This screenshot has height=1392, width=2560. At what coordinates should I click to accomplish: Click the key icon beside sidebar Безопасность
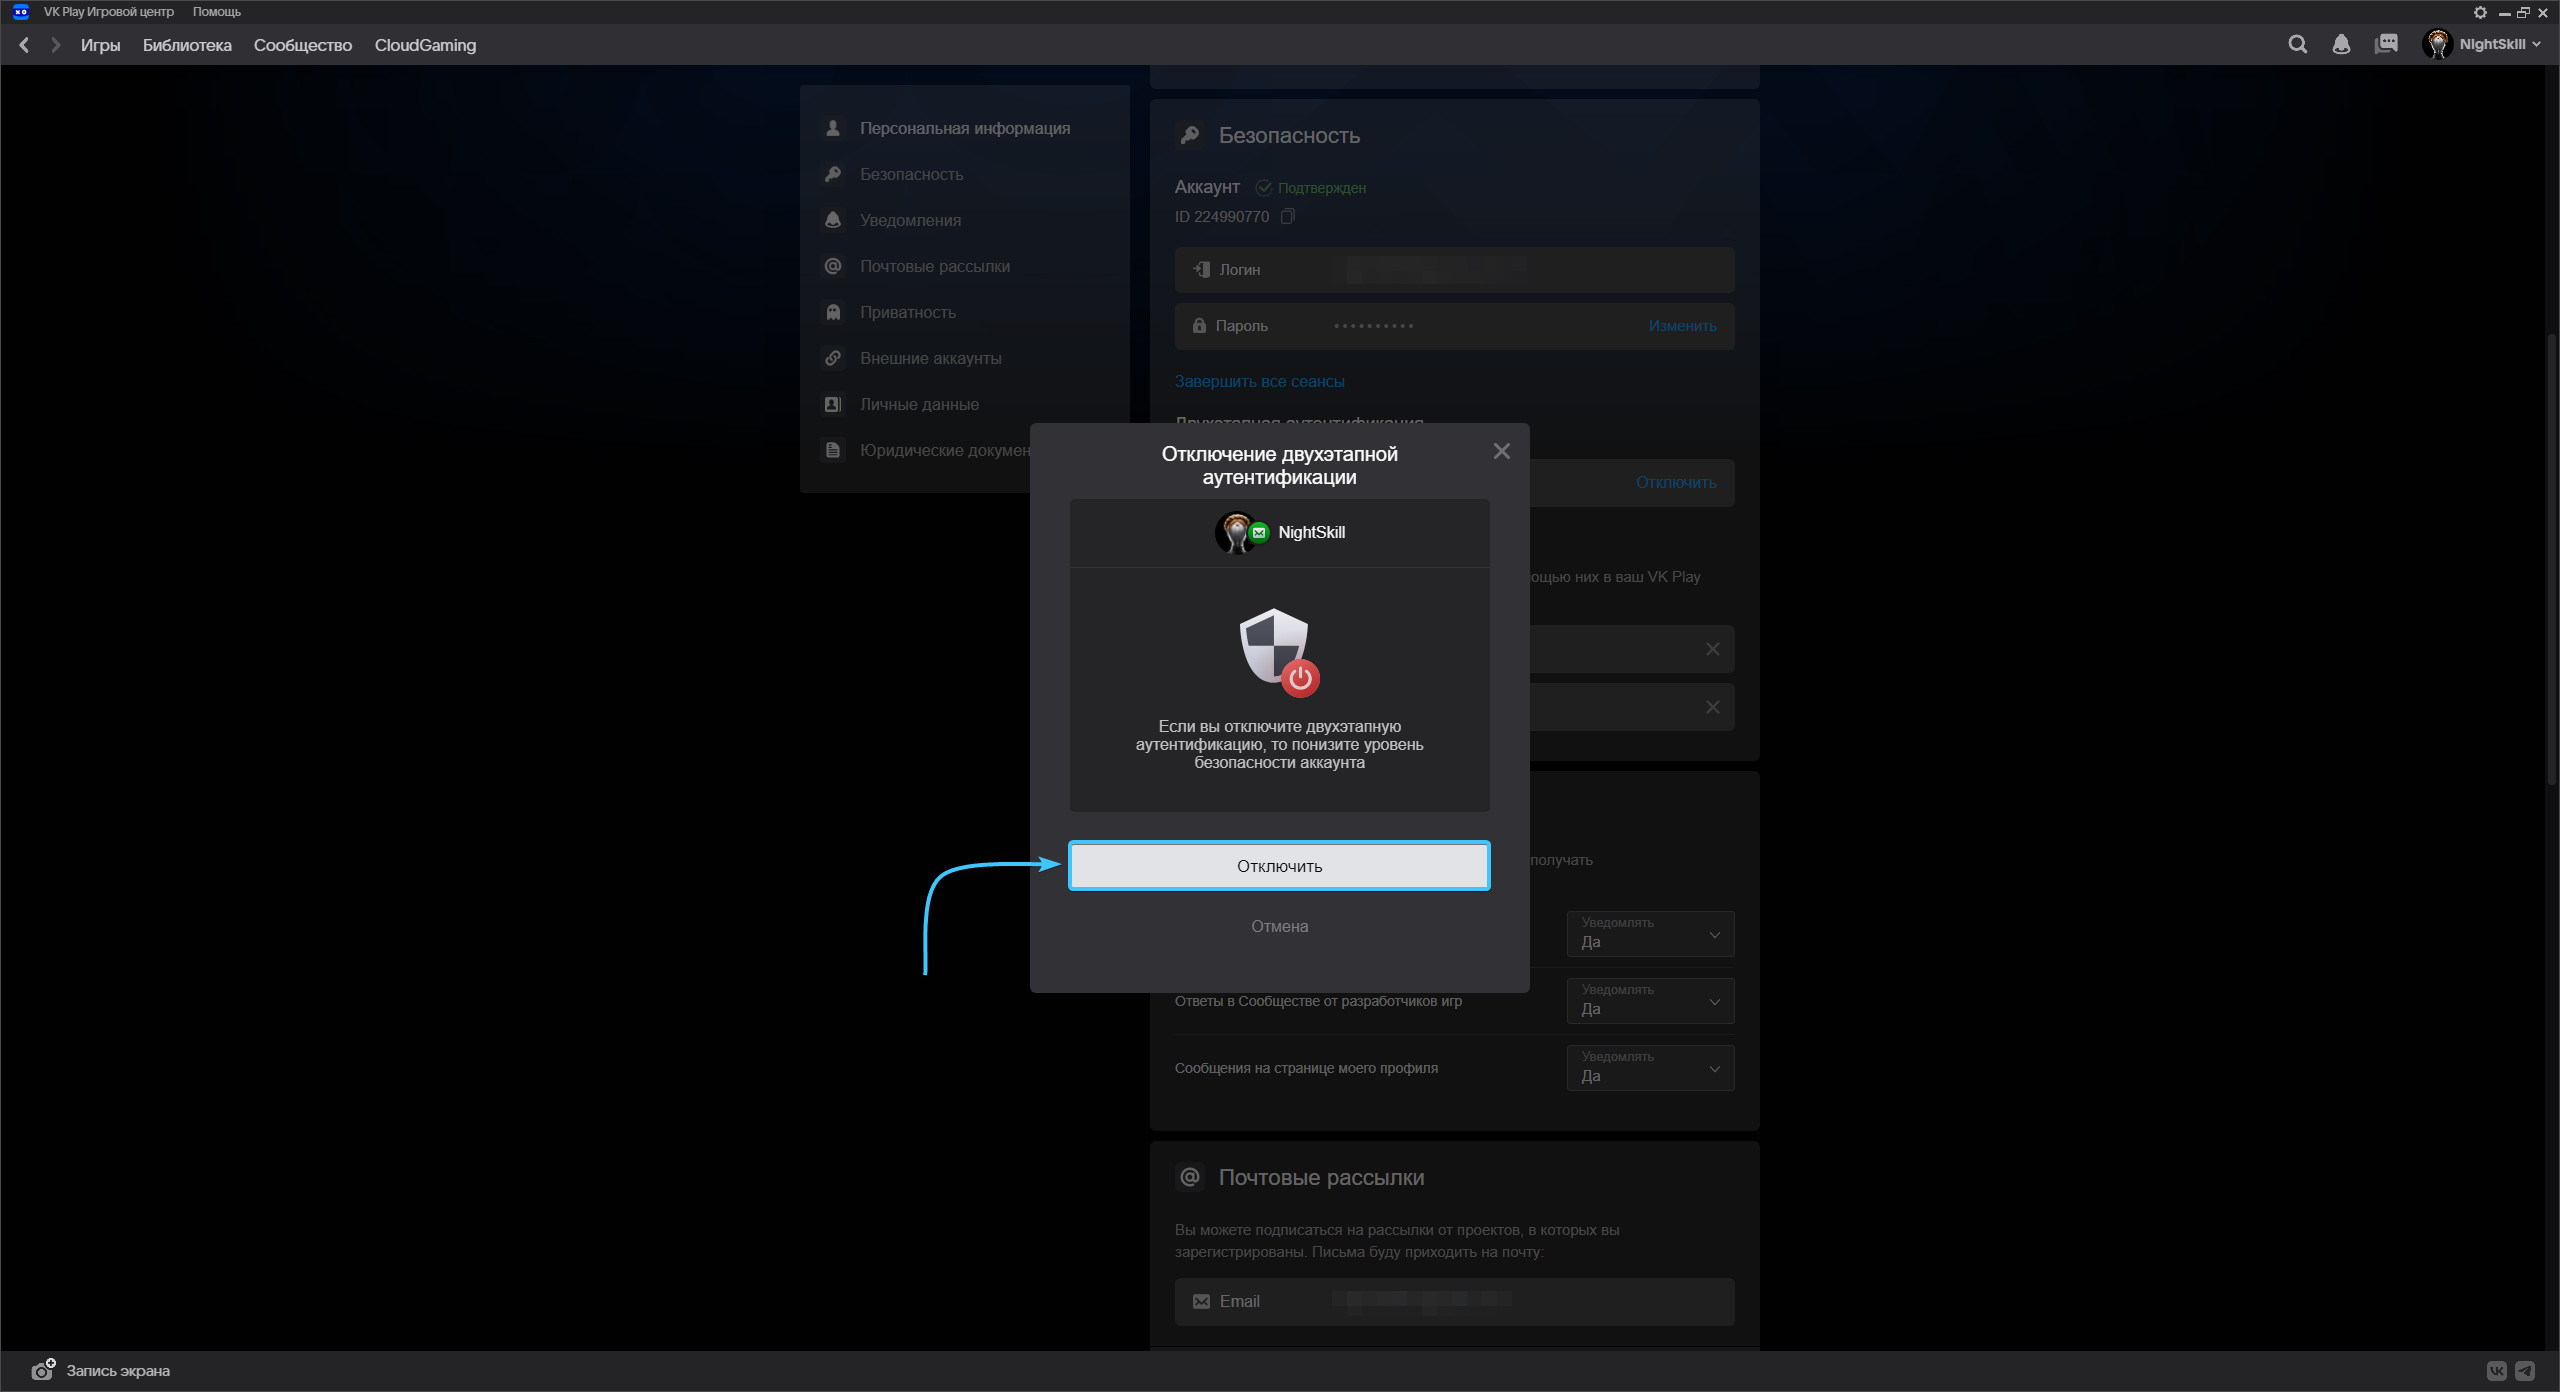(832, 174)
